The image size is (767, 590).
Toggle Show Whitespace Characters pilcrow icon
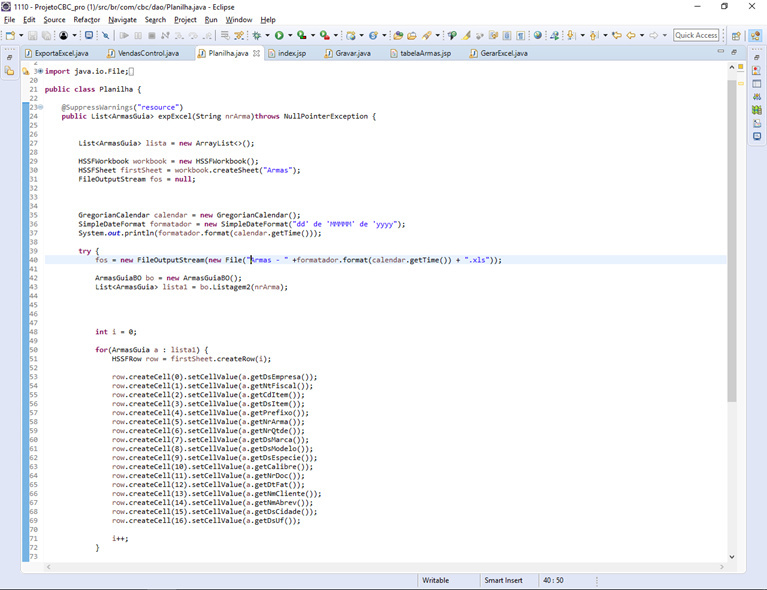(x=521, y=35)
